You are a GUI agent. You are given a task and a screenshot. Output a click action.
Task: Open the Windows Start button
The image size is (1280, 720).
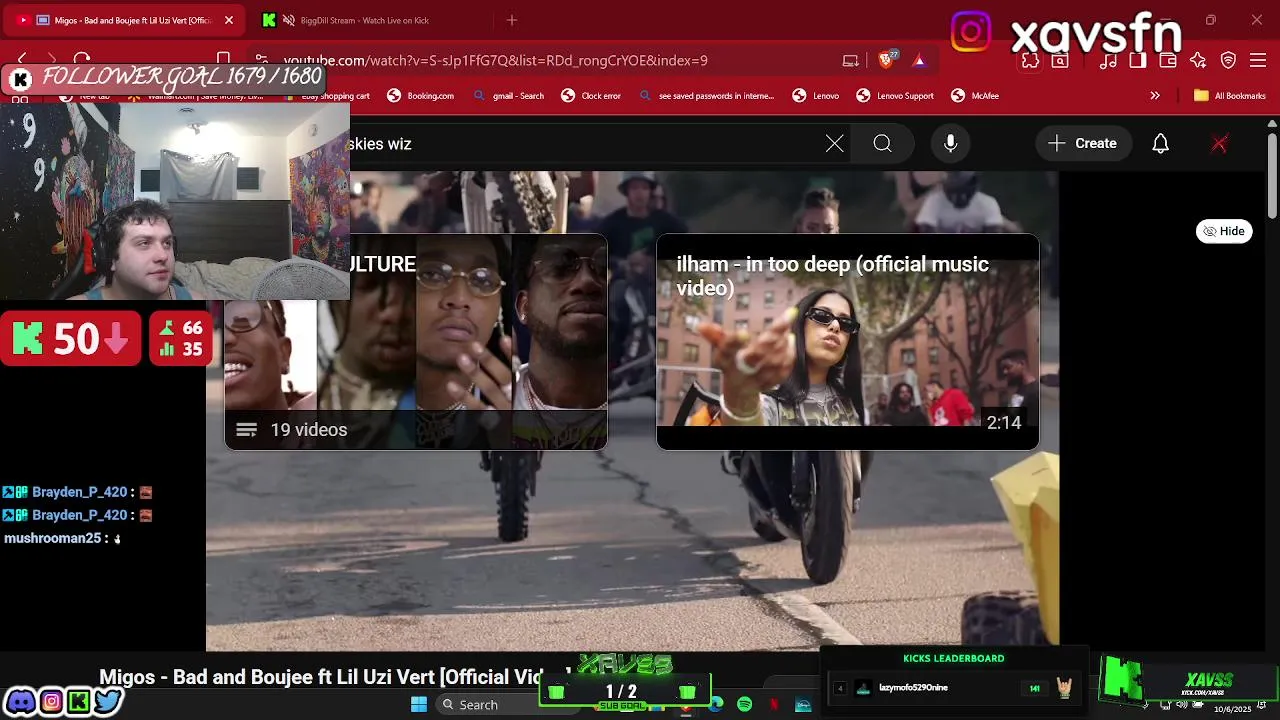[x=419, y=705]
